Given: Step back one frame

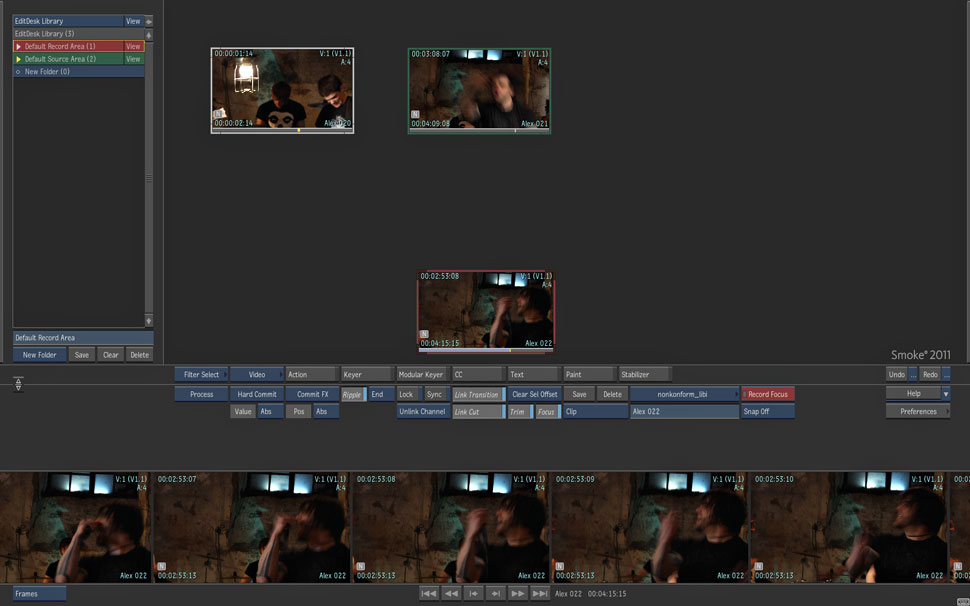Looking at the screenshot, I should [x=473, y=593].
